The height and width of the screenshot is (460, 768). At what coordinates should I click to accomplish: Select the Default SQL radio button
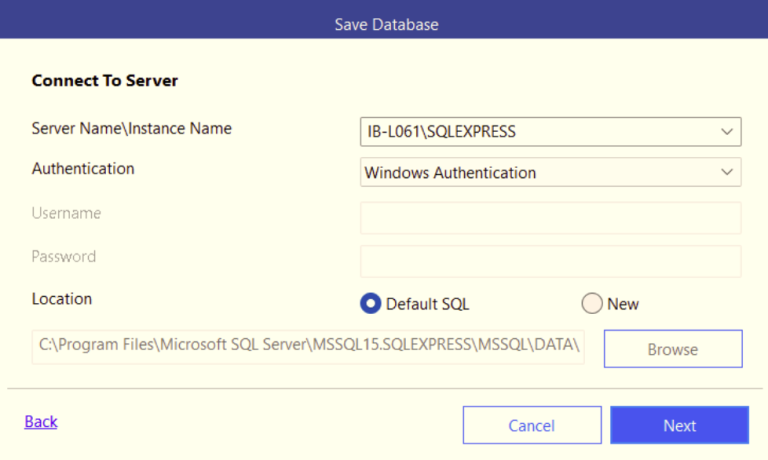[x=370, y=304]
